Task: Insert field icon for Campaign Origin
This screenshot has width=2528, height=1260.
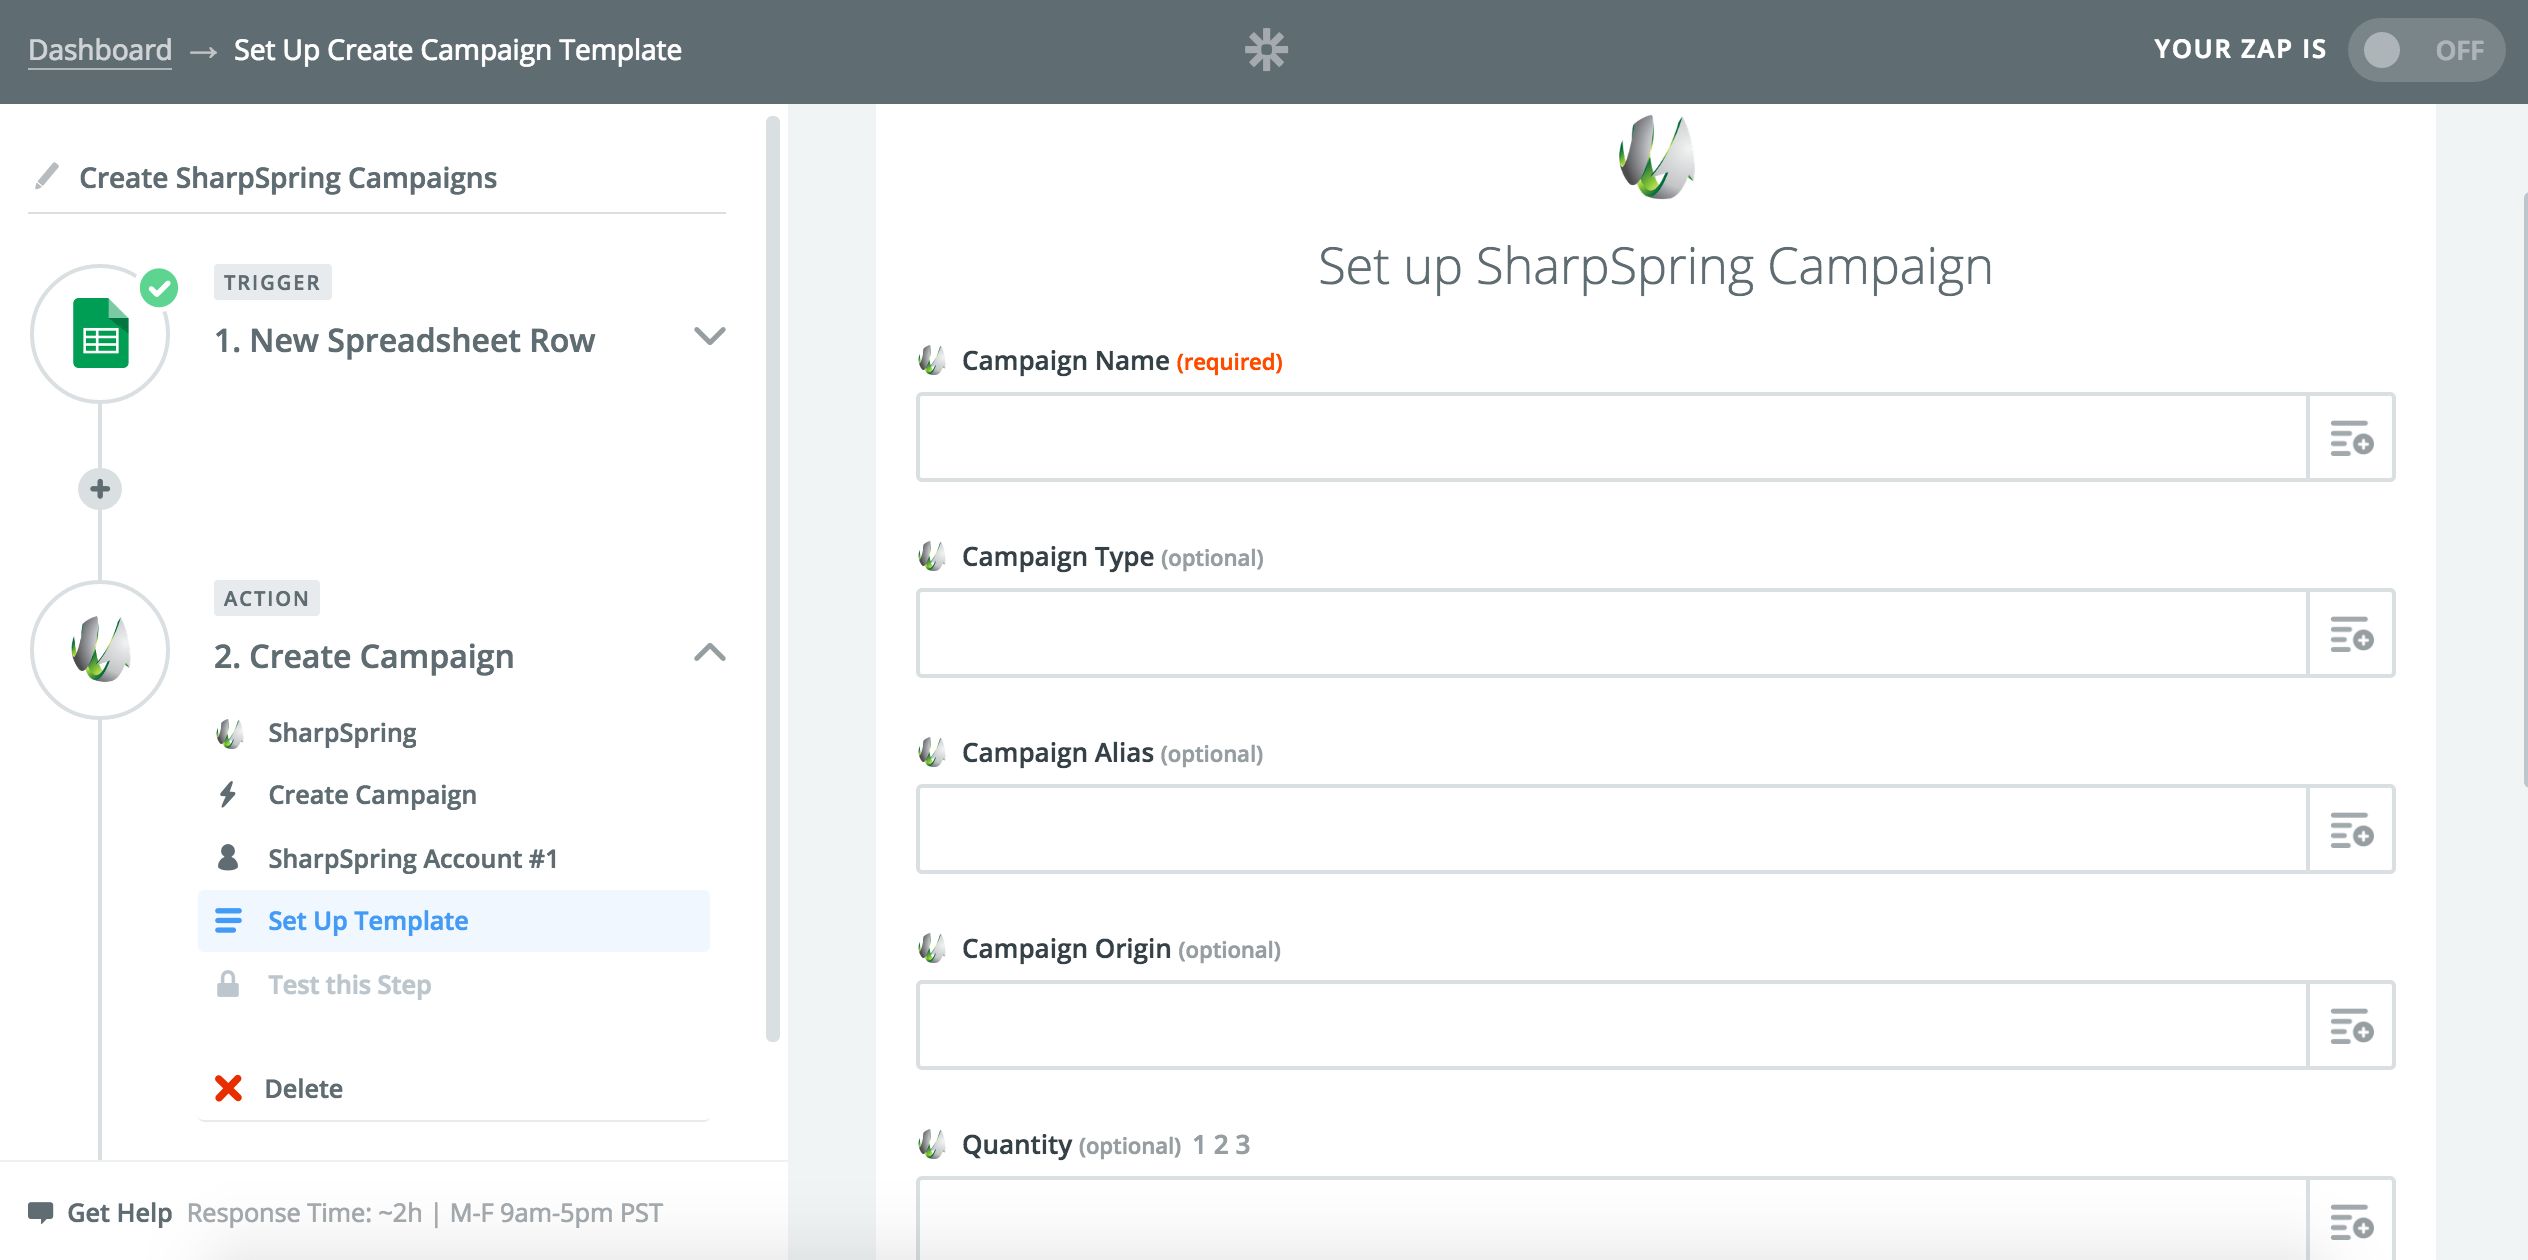Action: [2351, 1026]
